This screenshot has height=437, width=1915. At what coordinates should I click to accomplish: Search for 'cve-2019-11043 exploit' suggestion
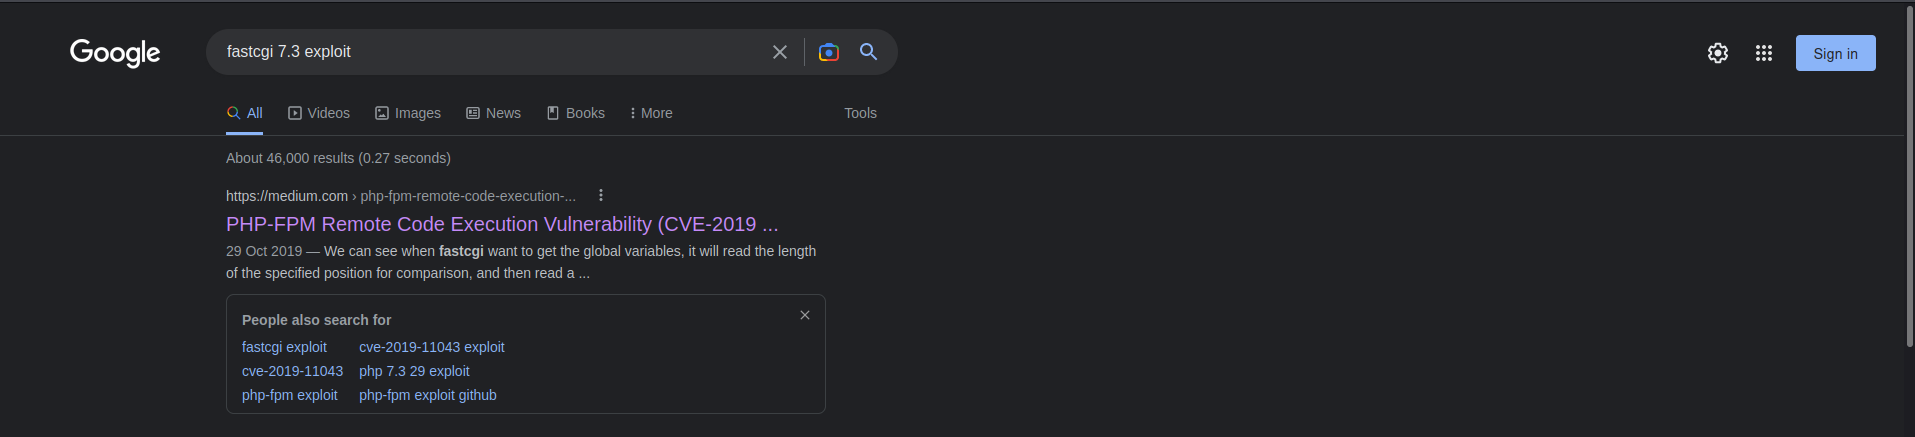[x=432, y=347]
